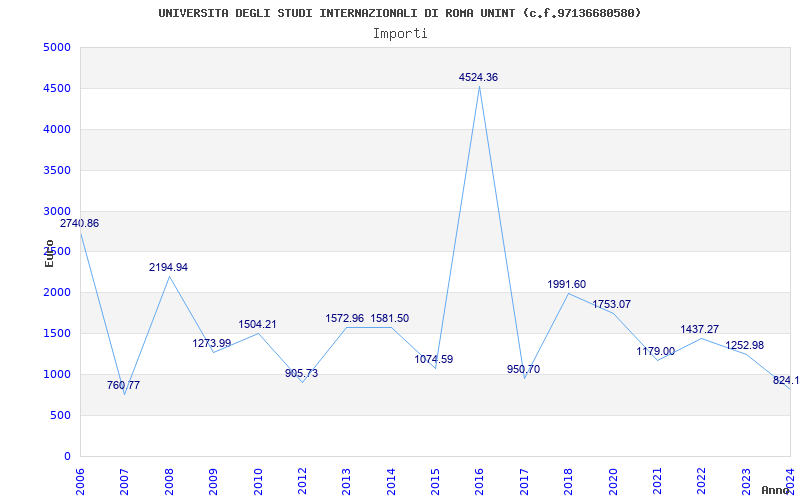Image resolution: width=800 pixels, height=500 pixels.
Task: Select the y-axis value 1000
Action: [57, 374]
